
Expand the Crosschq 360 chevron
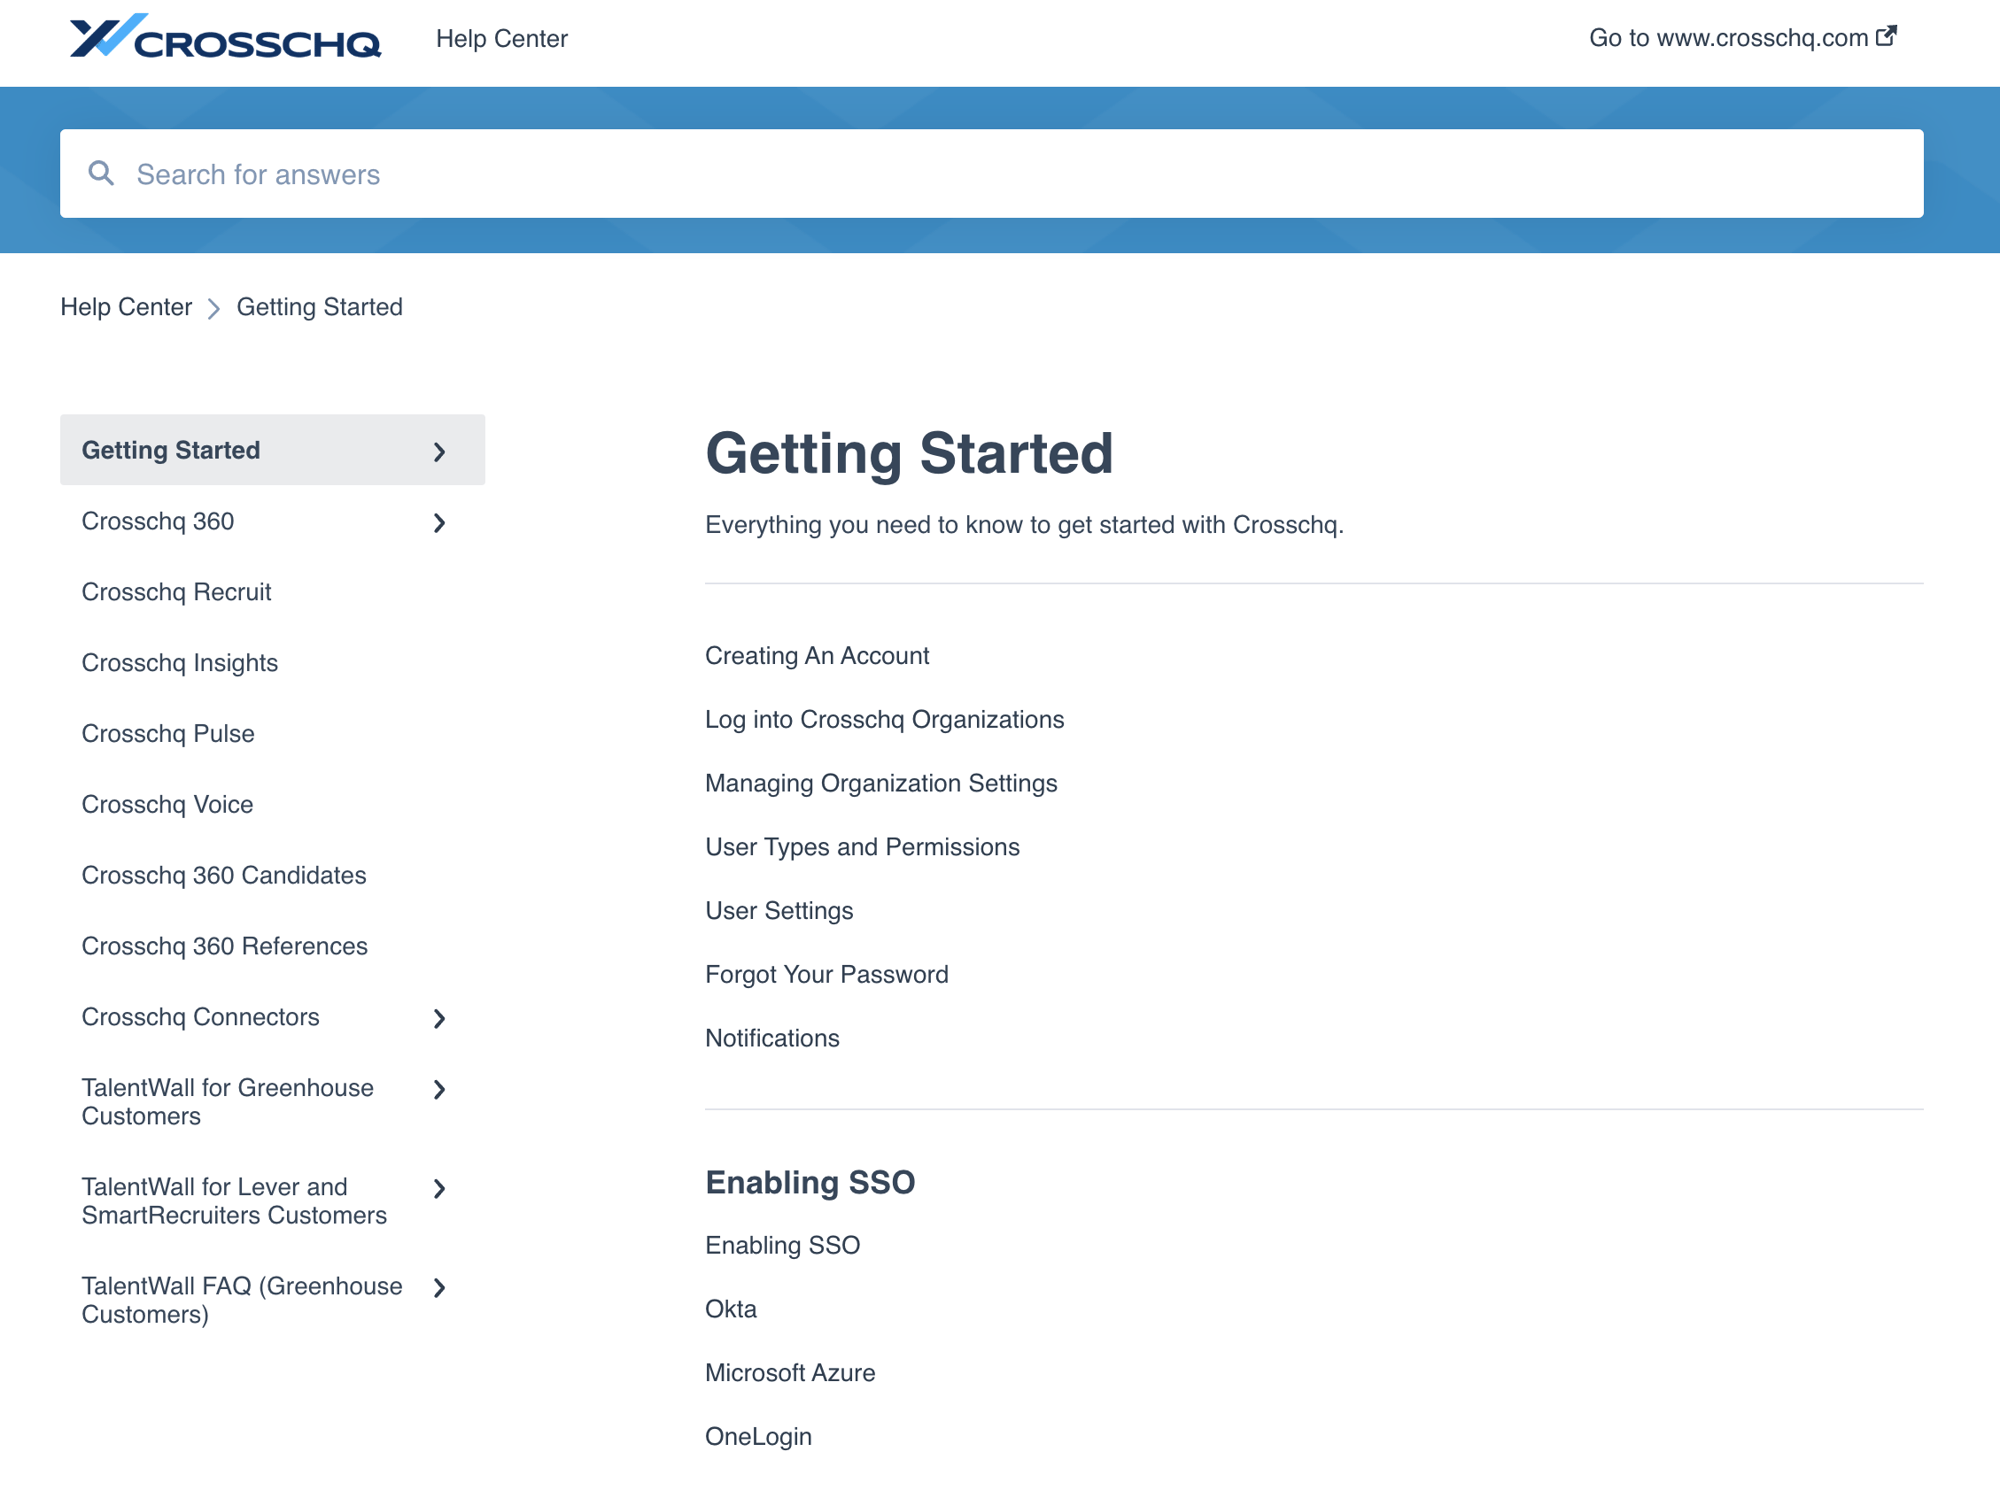click(439, 523)
